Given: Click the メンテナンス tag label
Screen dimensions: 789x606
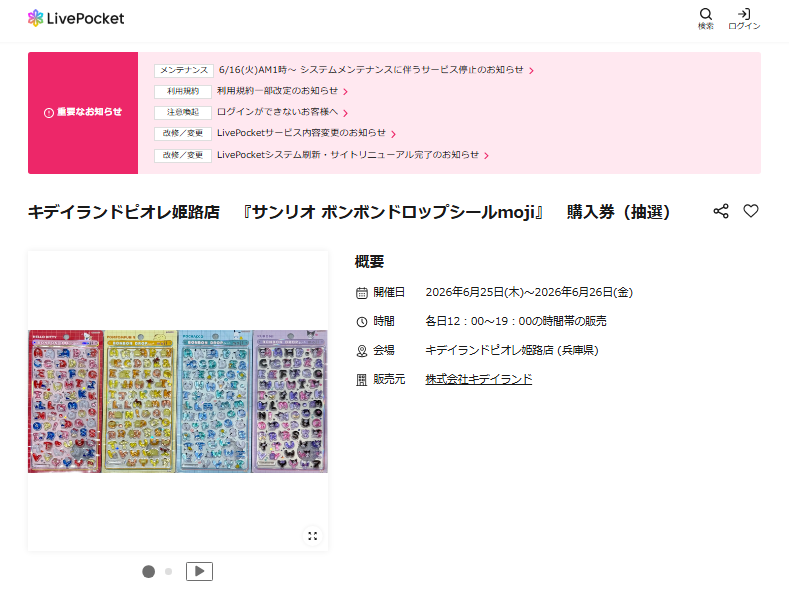Looking at the screenshot, I should coord(184,70).
